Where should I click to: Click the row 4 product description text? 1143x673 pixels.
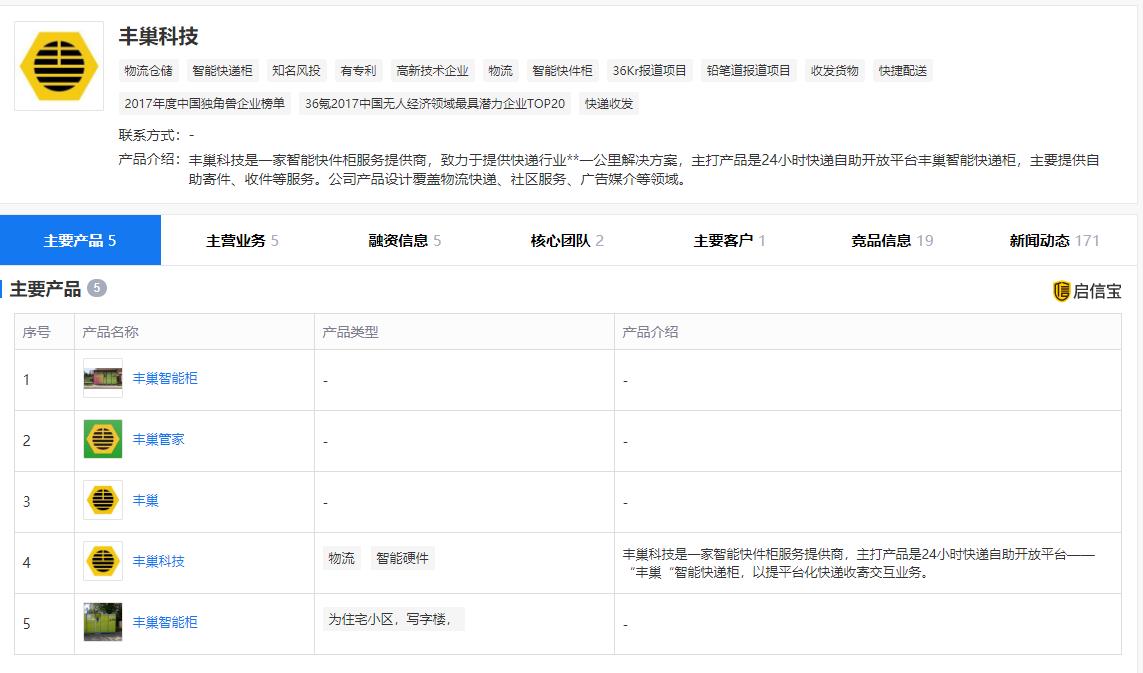(859, 563)
